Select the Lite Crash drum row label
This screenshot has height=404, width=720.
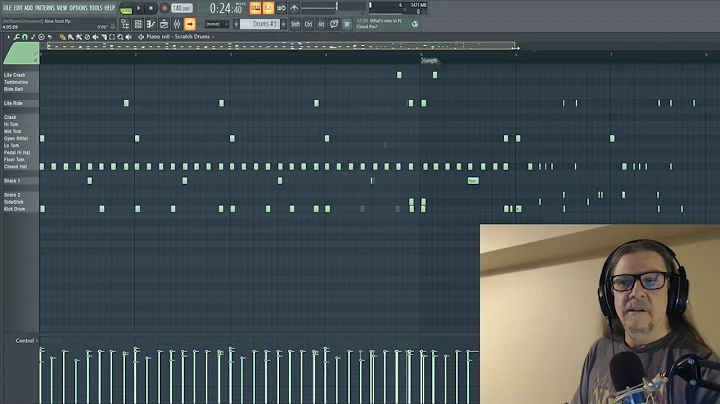pos(15,75)
